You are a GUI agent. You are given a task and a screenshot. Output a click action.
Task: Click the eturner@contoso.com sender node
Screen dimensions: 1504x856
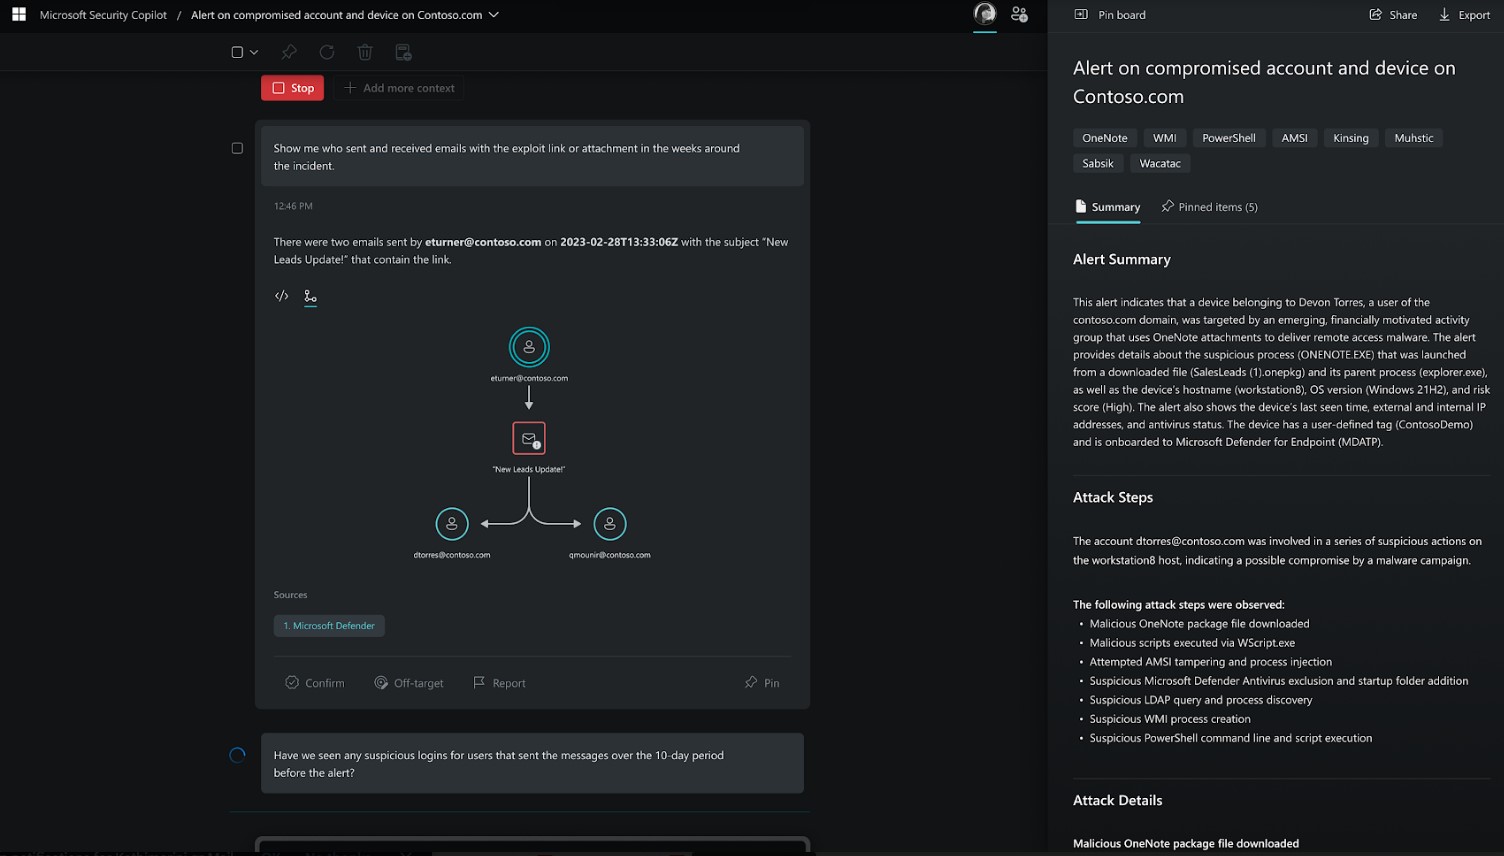point(529,347)
